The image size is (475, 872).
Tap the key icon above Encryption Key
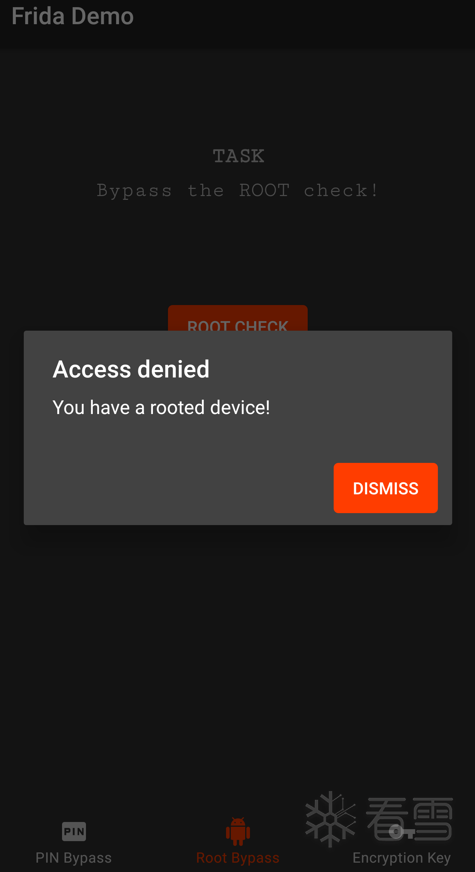coord(402,832)
